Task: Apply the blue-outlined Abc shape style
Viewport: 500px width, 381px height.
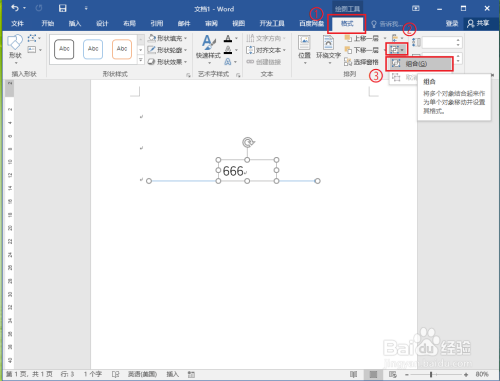Action: 93,49
